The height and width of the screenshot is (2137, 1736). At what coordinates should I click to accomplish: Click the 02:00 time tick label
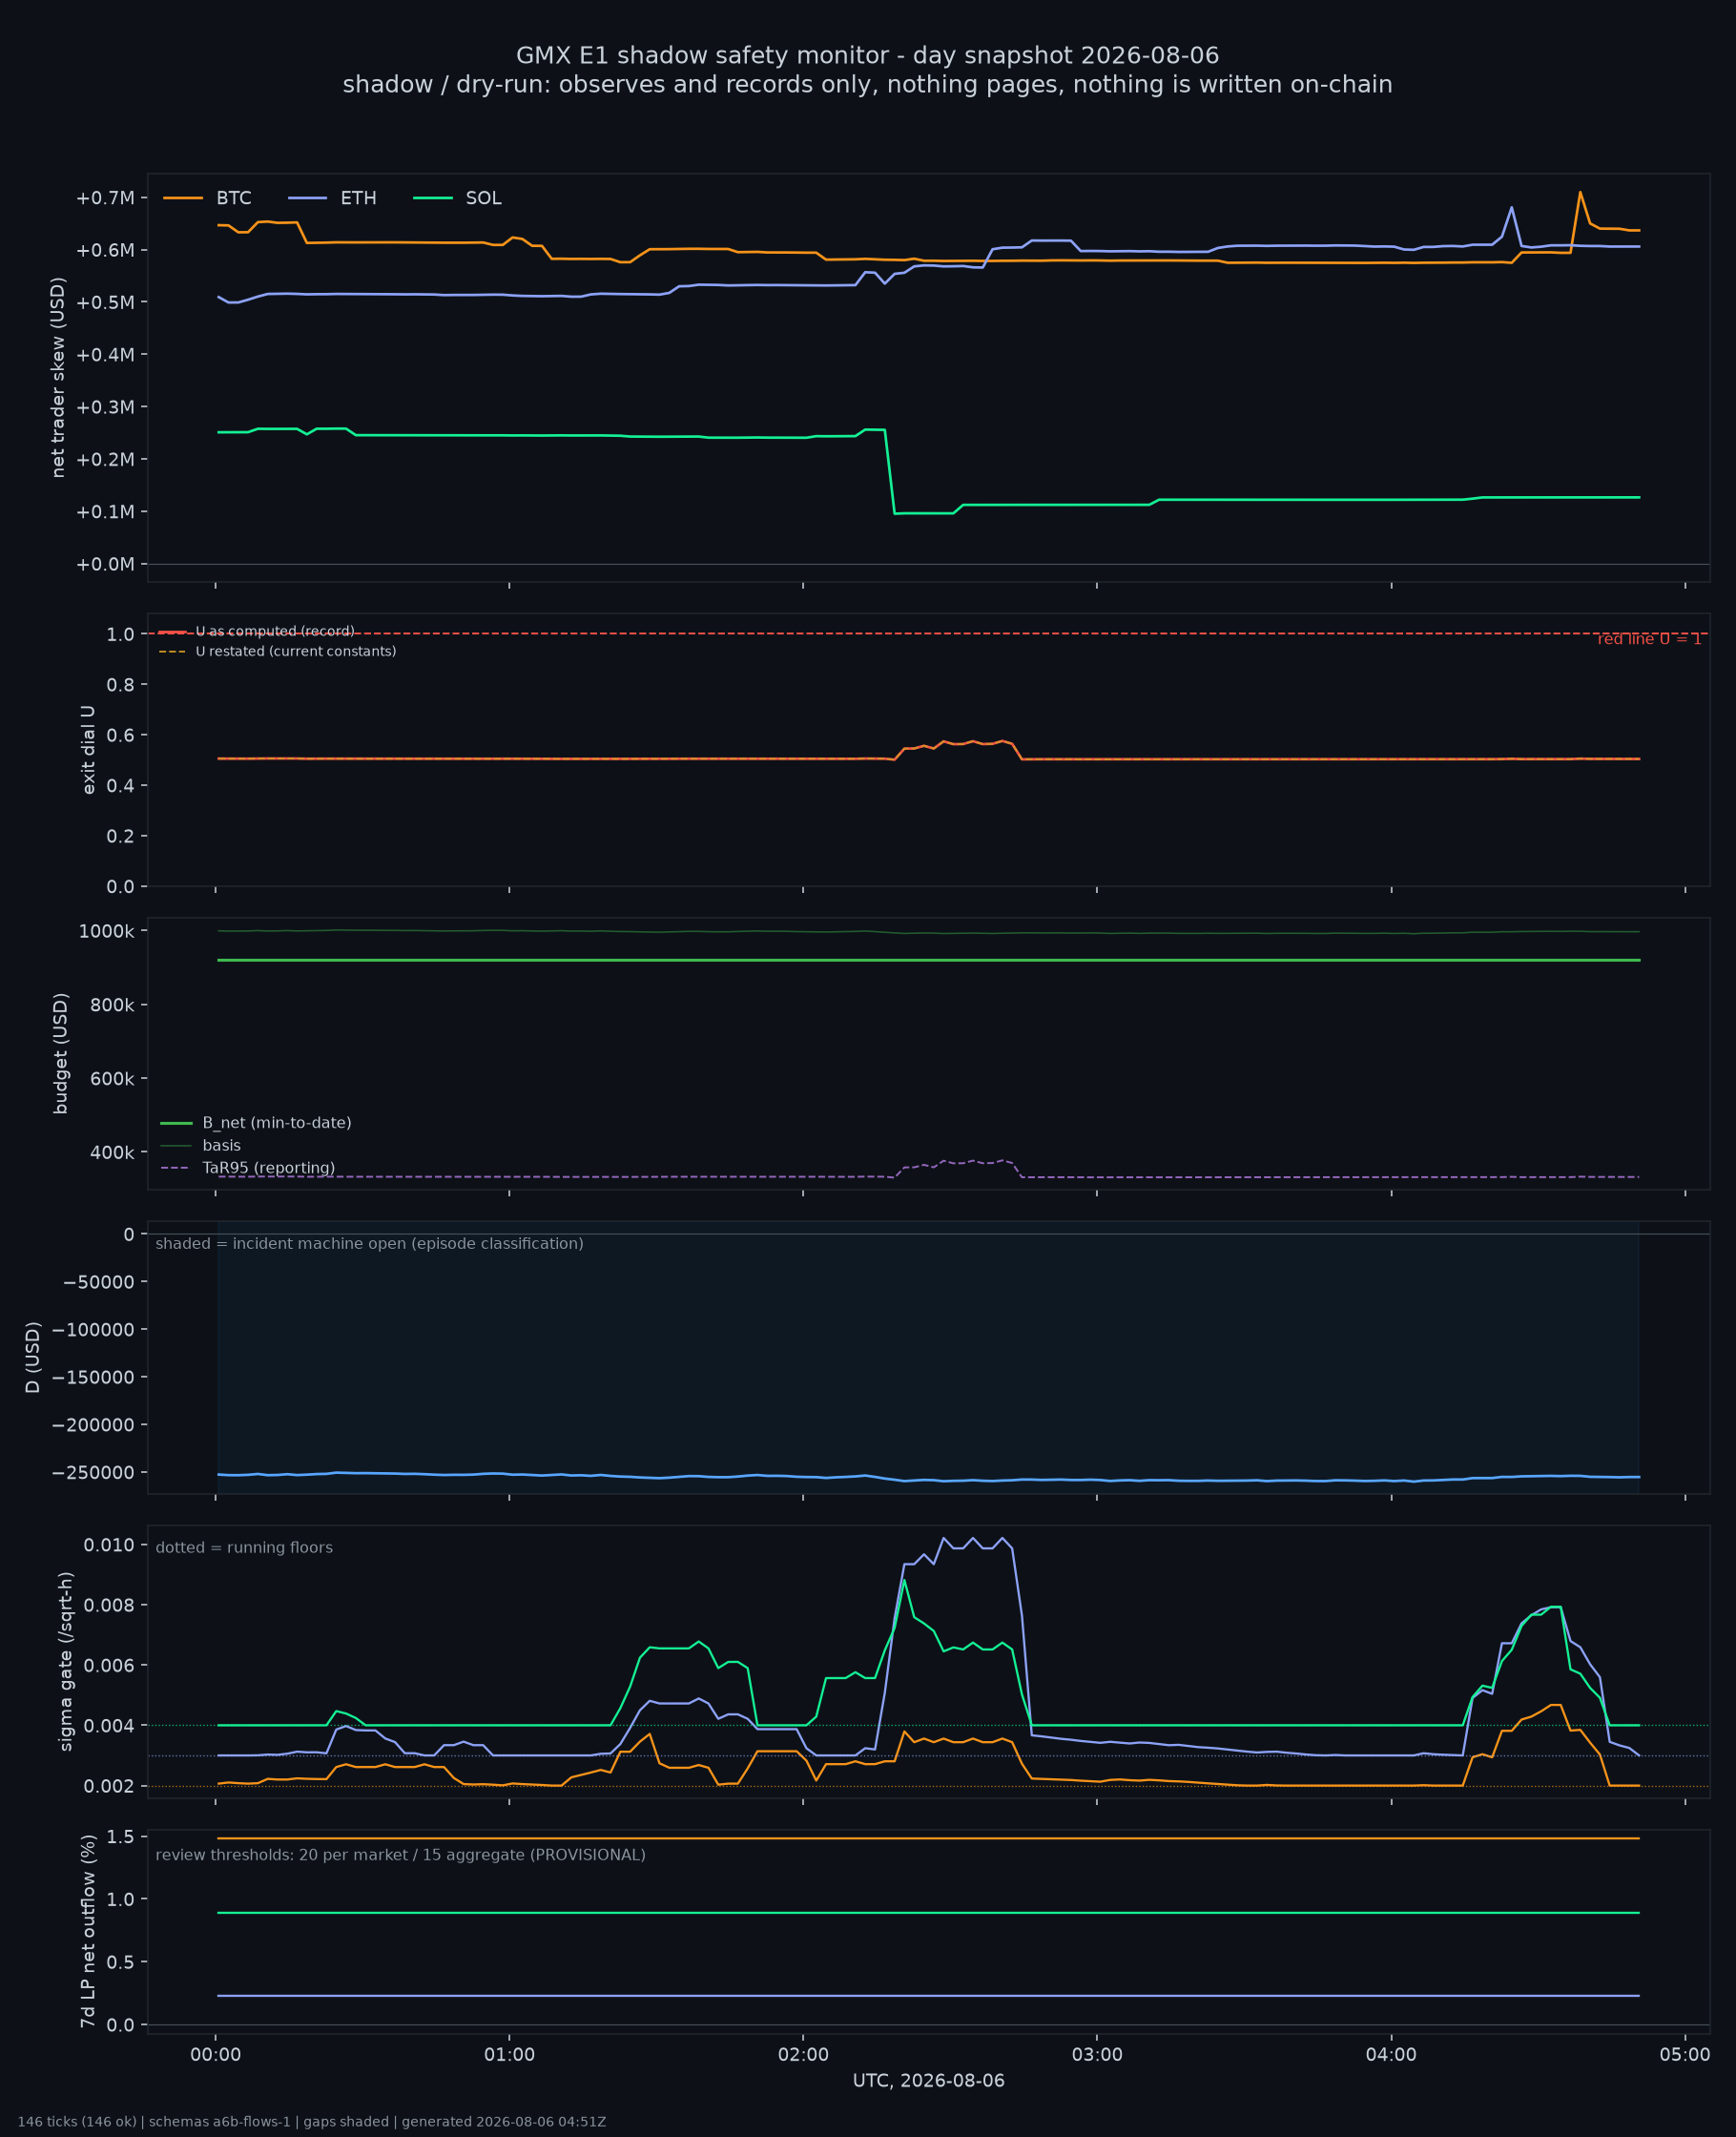[x=803, y=2055]
